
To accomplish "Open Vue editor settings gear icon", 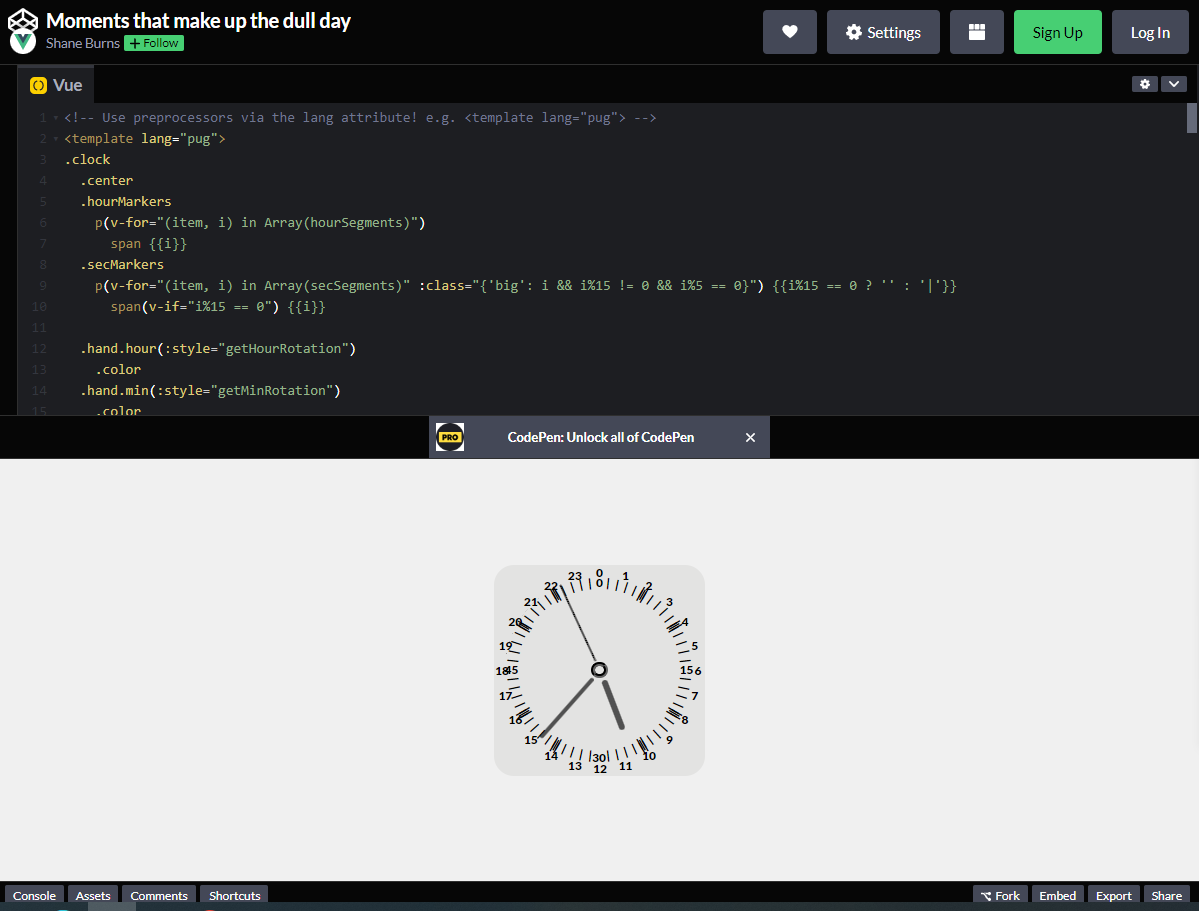I will pos(1144,84).
